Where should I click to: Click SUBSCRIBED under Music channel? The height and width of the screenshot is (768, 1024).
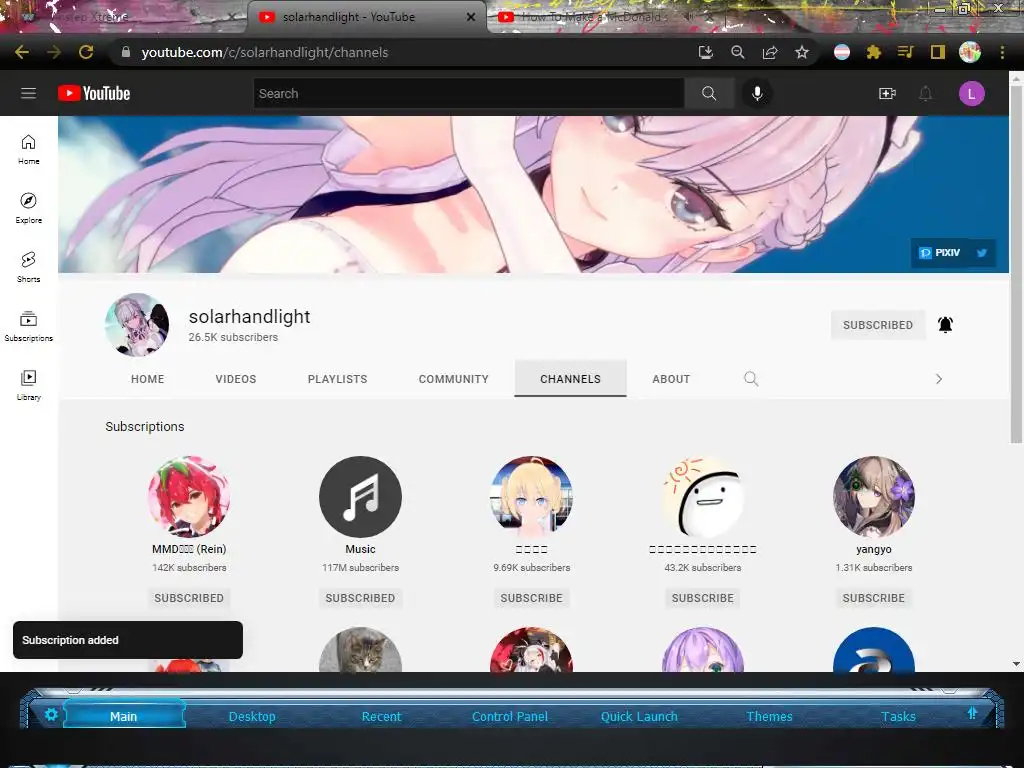(x=360, y=598)
